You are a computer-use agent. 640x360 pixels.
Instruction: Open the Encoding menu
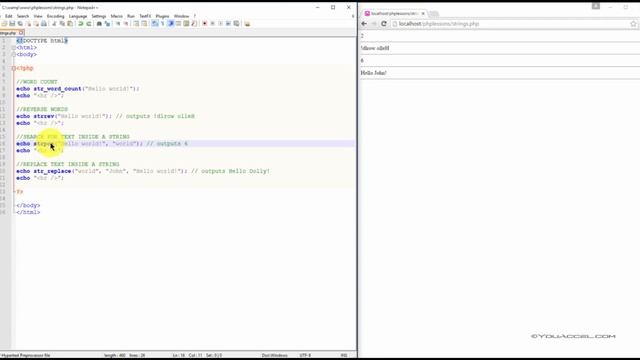pos(56,16)
